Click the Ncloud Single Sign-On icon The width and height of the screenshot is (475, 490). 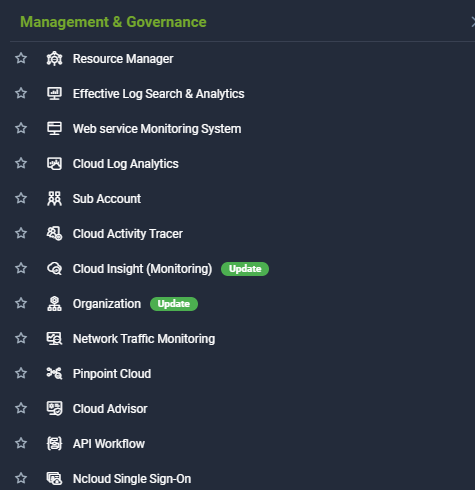click(x=54, y=479)
